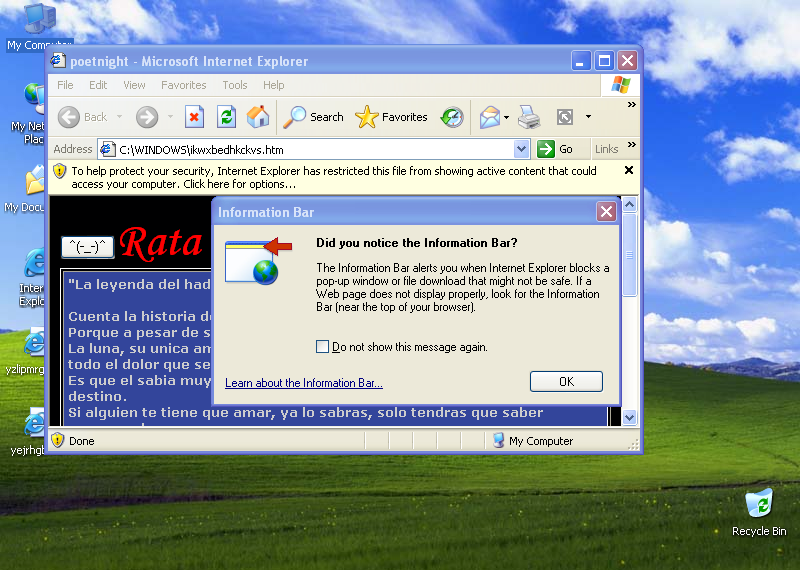Expand the Links bar chevron
Image resolution: width=800 pixels, height=570 pixels.
(632, 145)
